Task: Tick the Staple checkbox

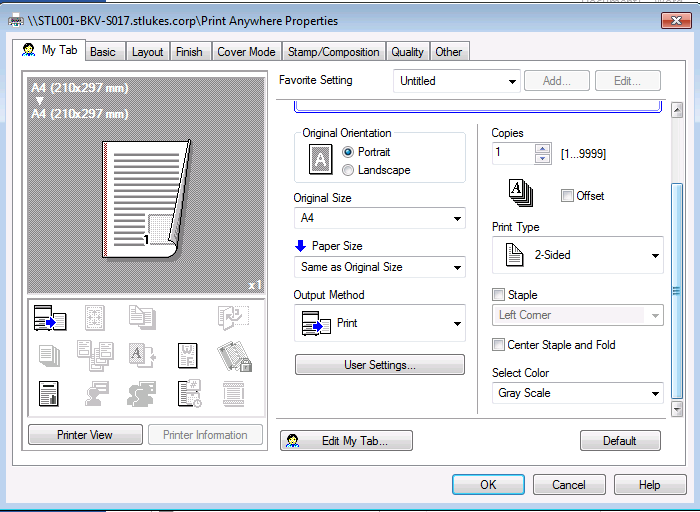Action: coord(499,295)
